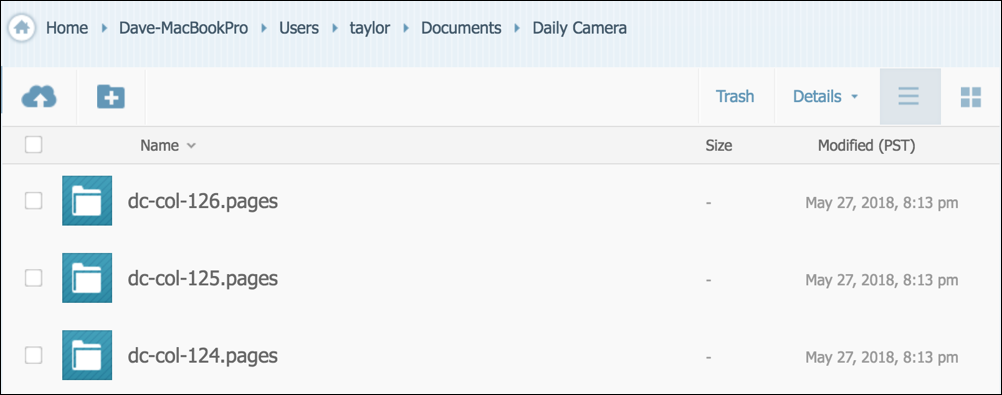Click the modified date of dc-col-124.pages

(x=882, y=357)
